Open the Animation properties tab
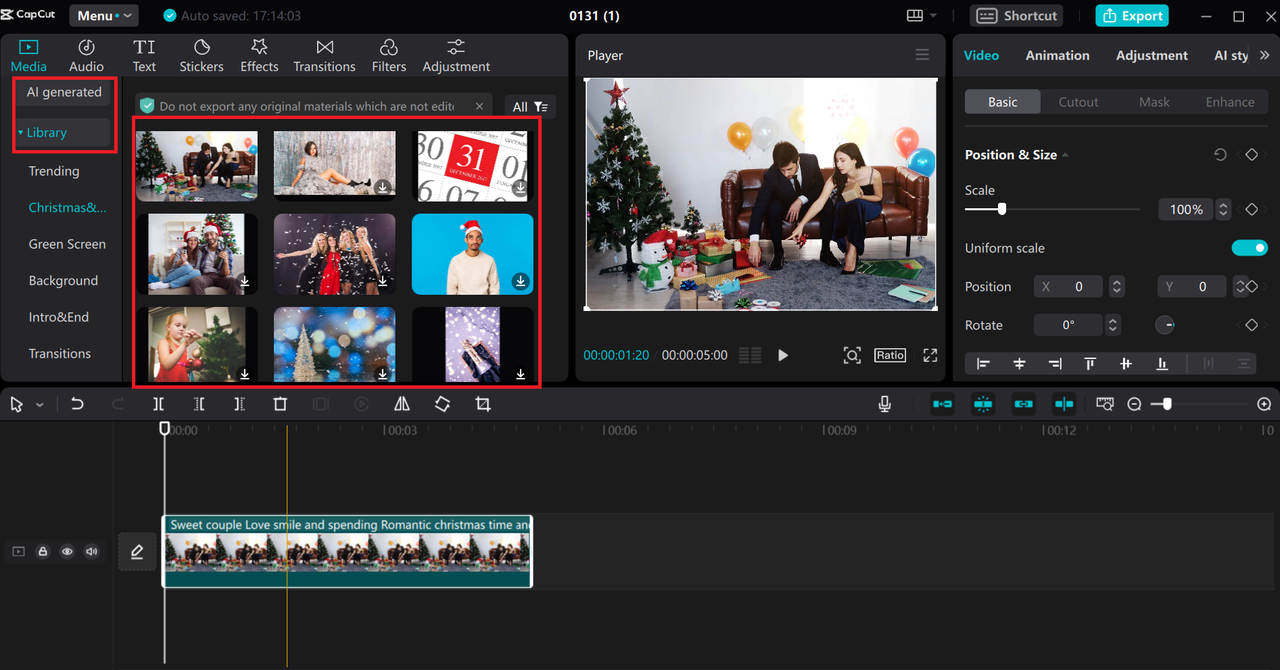1280x670 pixels. tap(1057, 55)
